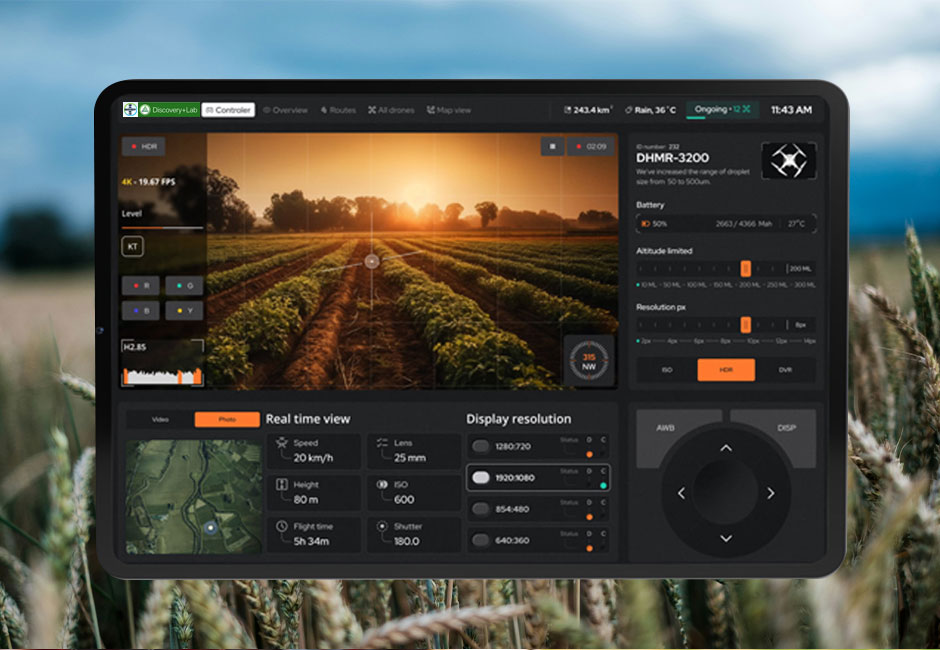The height and width of the screenshot is (650, 940).
Task: Click the DHMR-3200 drone title
Action: 672,158
